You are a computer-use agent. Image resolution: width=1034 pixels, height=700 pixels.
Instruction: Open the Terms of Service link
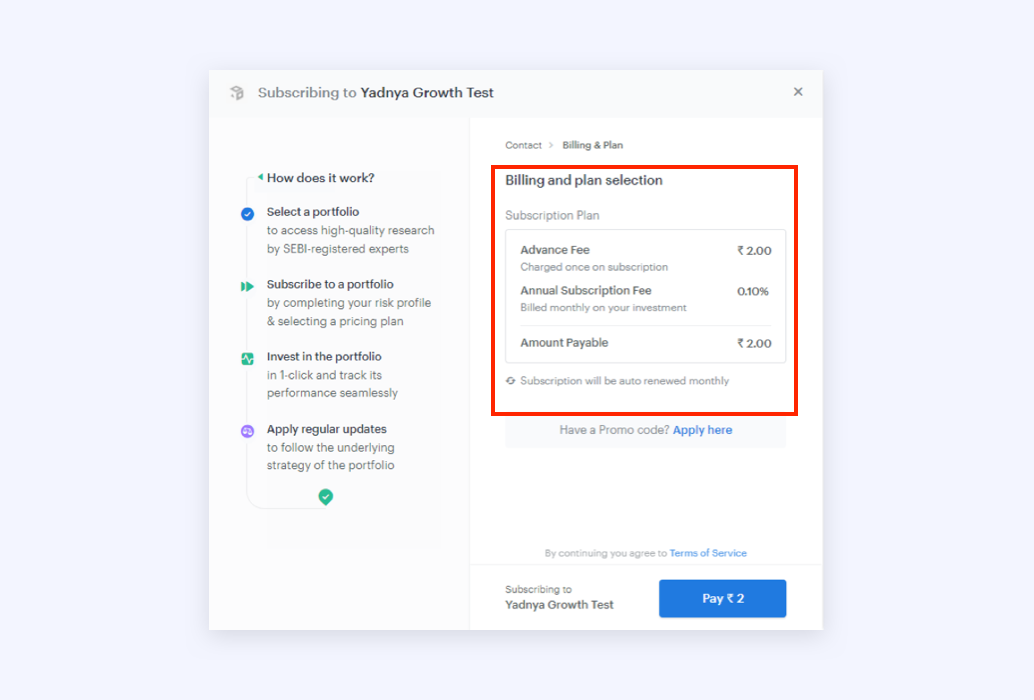(x=708, y=553)
